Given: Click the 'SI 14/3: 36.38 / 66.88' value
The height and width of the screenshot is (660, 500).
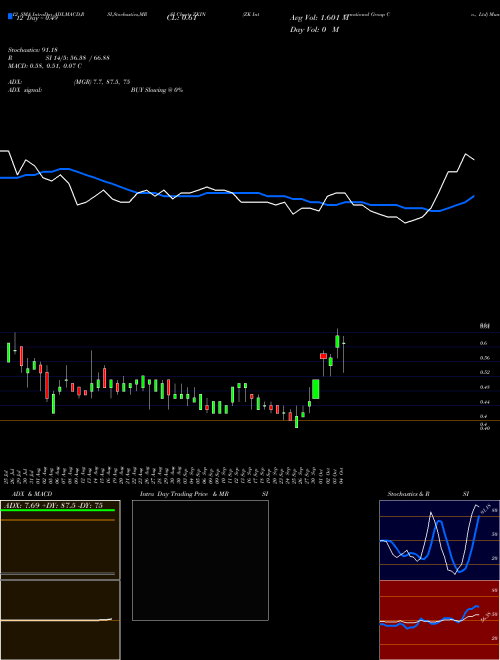Looking at the screenshot, I should [x=78, y=58].
